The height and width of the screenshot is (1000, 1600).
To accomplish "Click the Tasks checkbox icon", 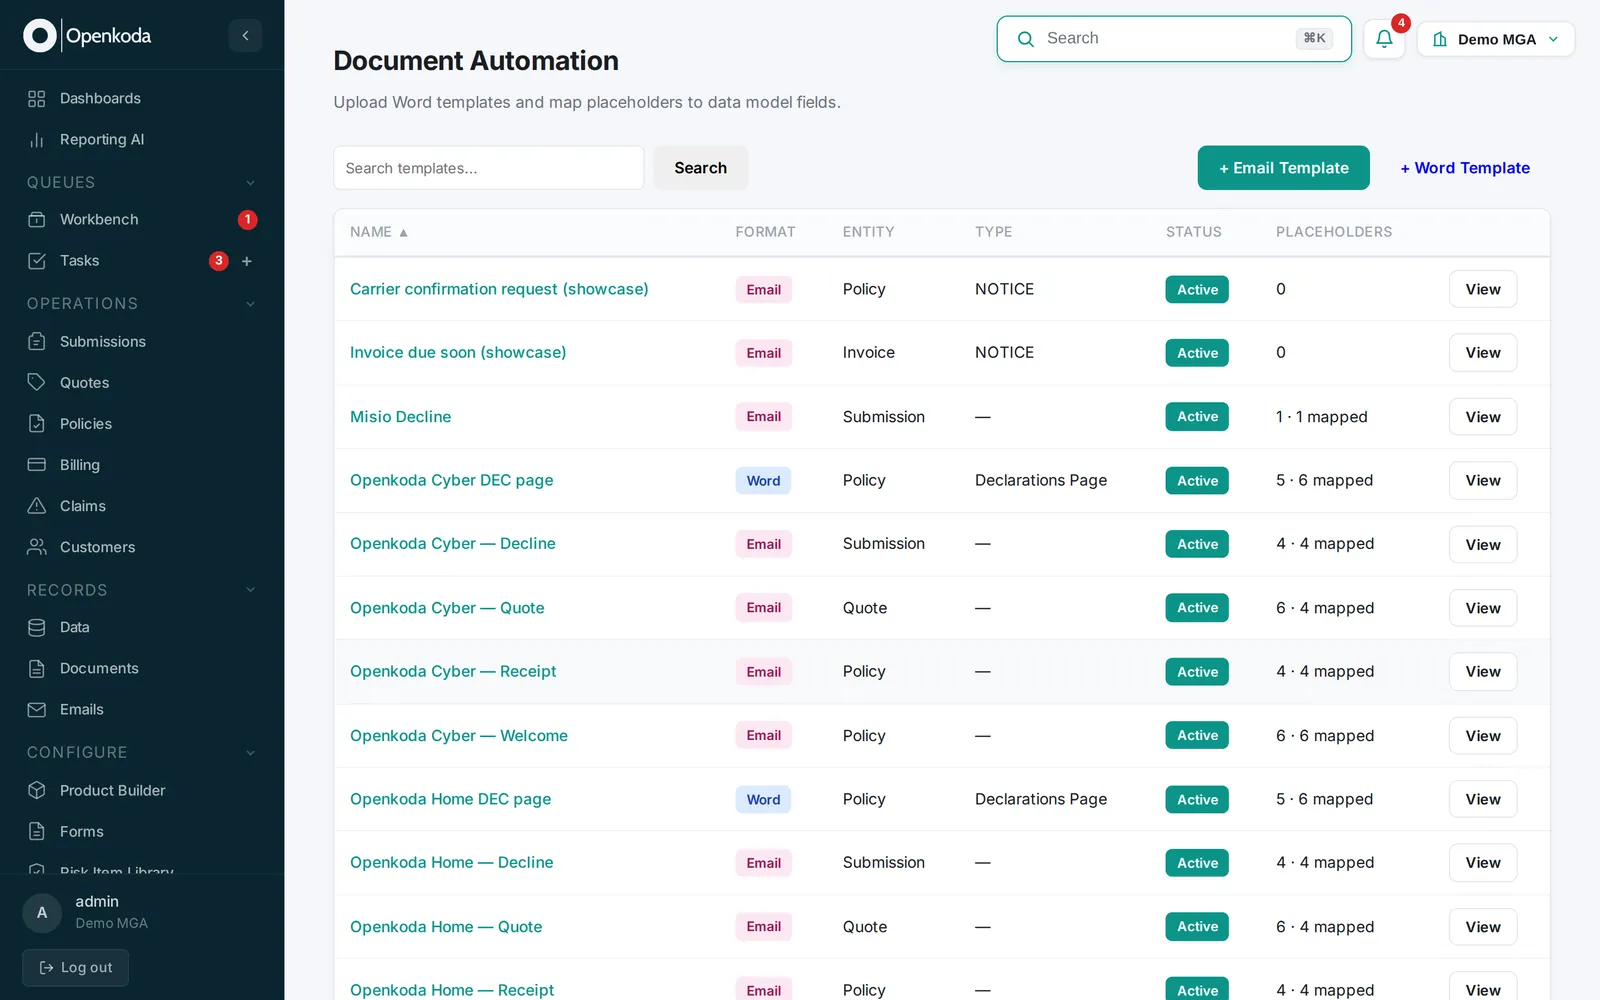I will coord(37,261).
